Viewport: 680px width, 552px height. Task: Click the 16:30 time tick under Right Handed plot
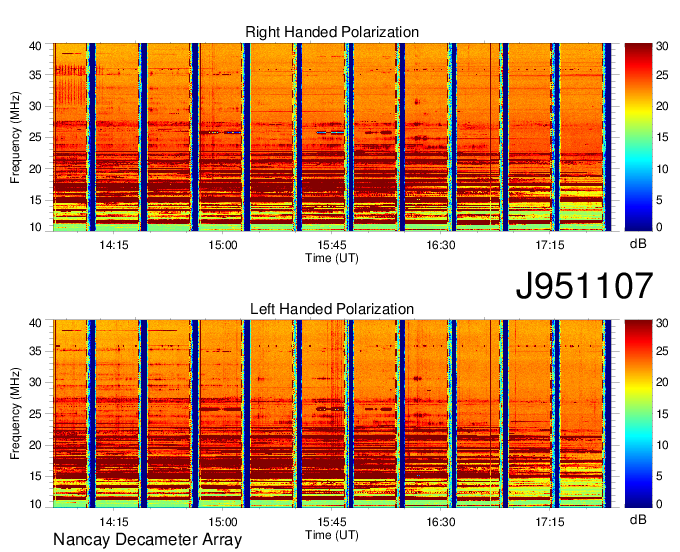(x=441, y=245)
